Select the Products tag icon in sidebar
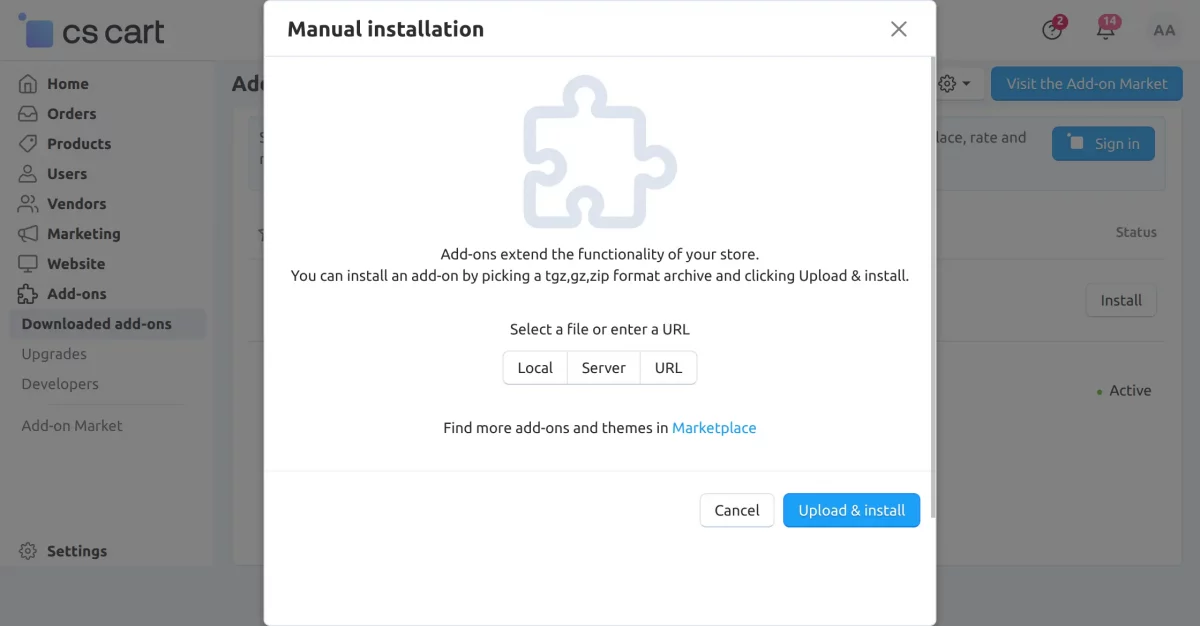 [x=28, y=143]
